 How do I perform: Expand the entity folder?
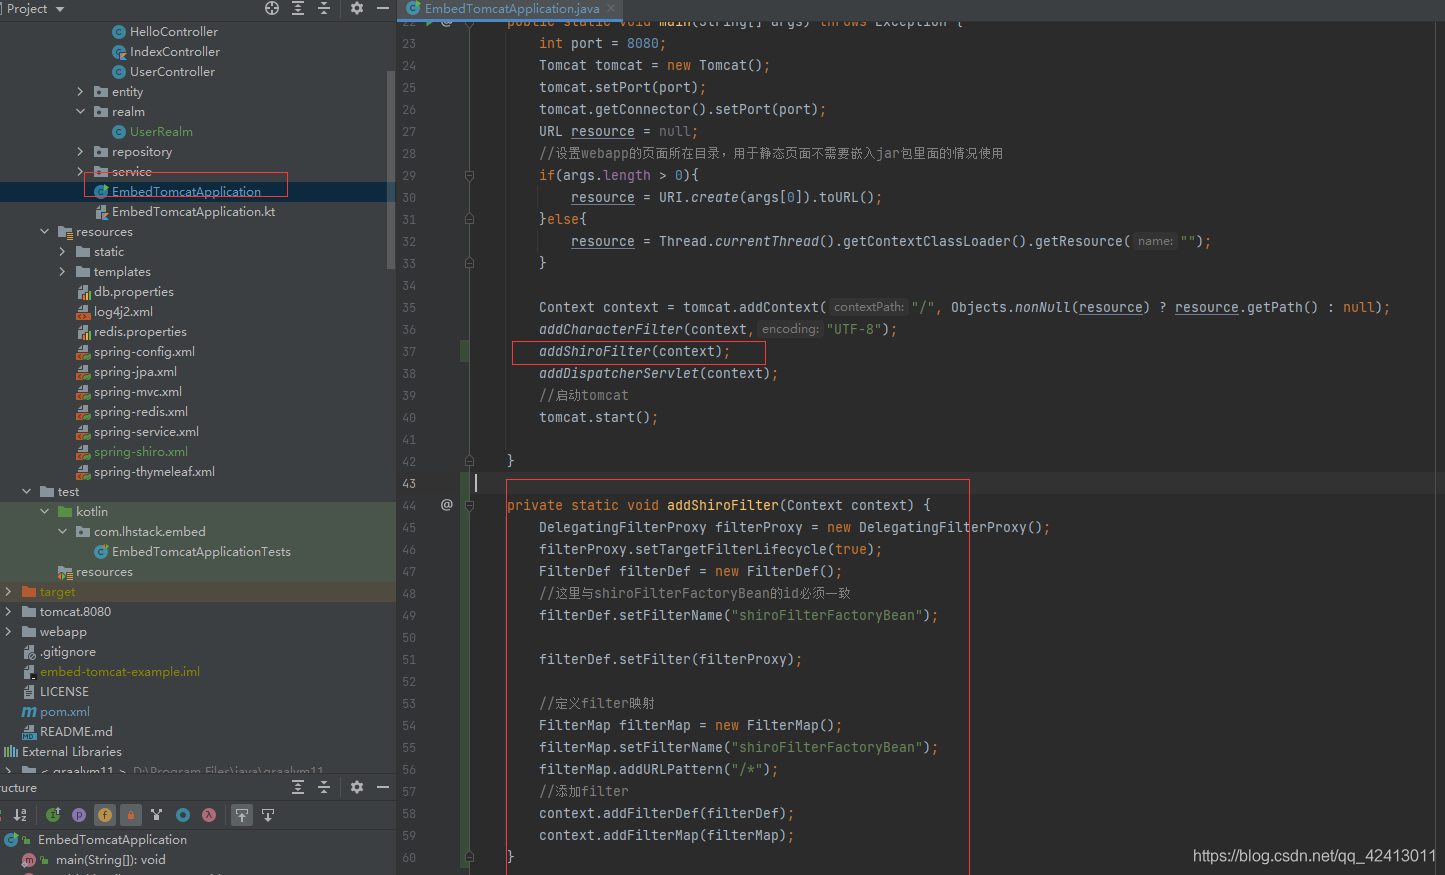tap(81, 92)
